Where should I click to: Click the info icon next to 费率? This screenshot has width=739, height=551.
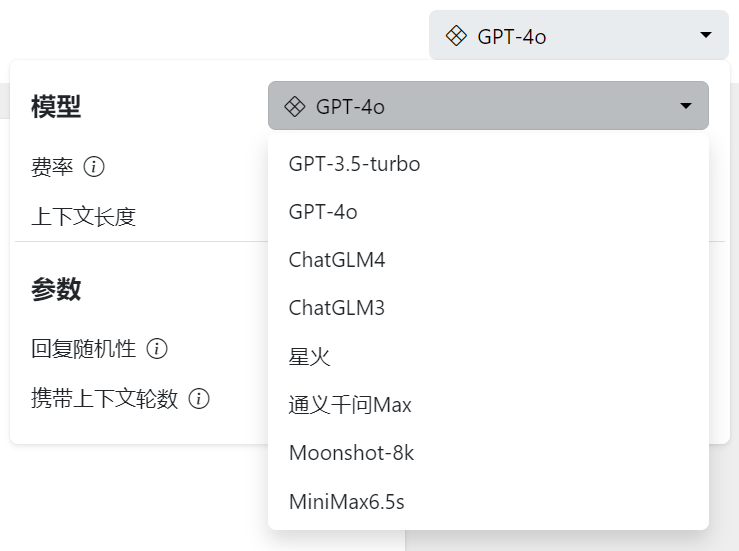[94, 167]
